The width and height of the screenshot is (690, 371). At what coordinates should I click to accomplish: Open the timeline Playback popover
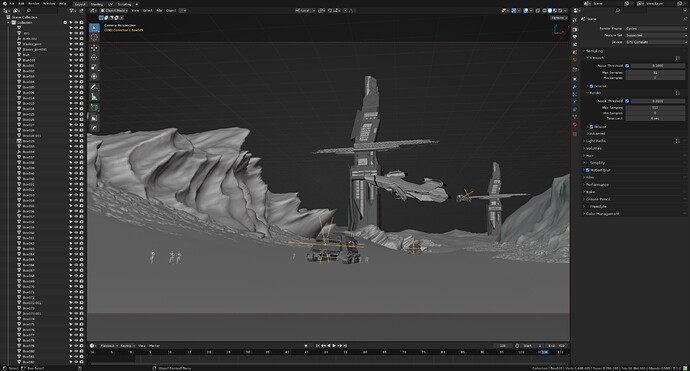tap(108, 346)
